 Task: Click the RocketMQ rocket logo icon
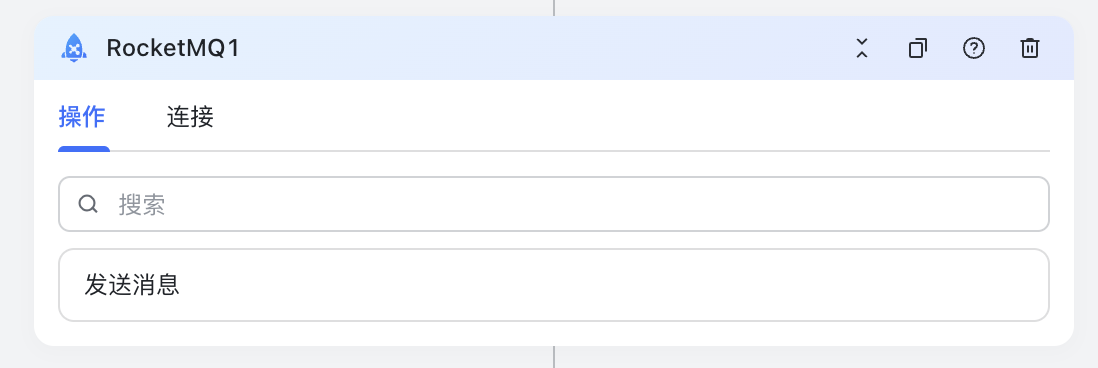[74, 48]
